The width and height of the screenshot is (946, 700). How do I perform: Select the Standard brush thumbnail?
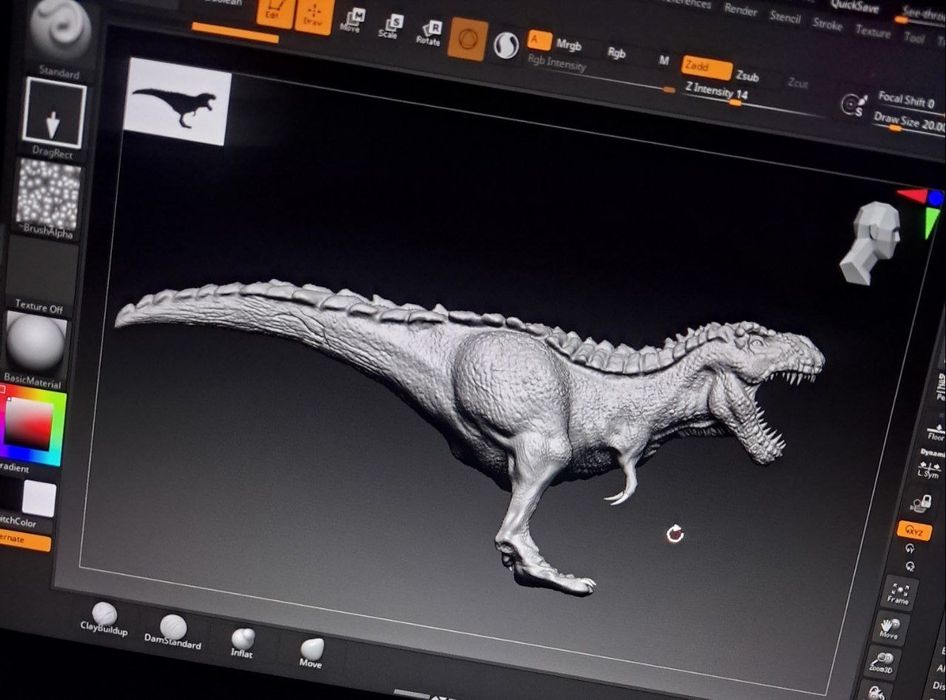click(x=59, y=30)
